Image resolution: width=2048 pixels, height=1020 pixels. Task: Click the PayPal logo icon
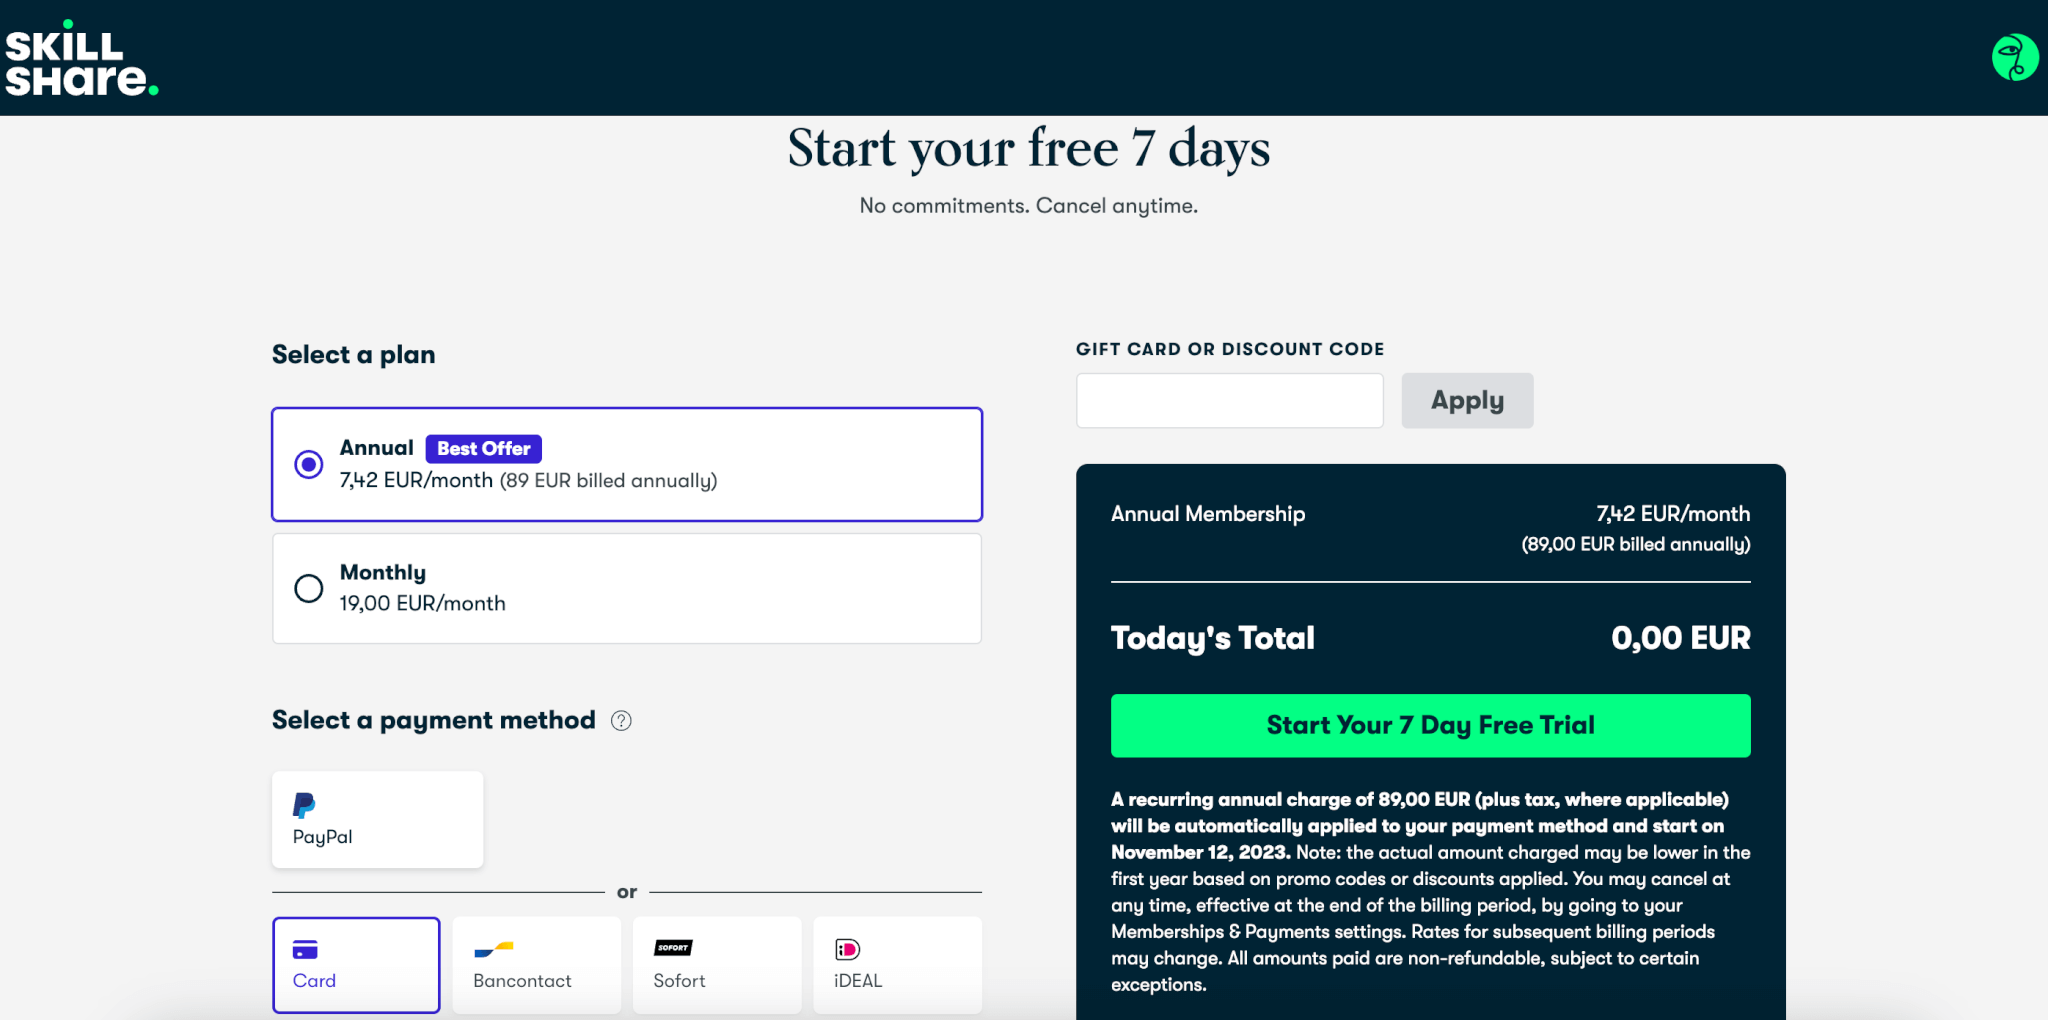pos(304,805)
